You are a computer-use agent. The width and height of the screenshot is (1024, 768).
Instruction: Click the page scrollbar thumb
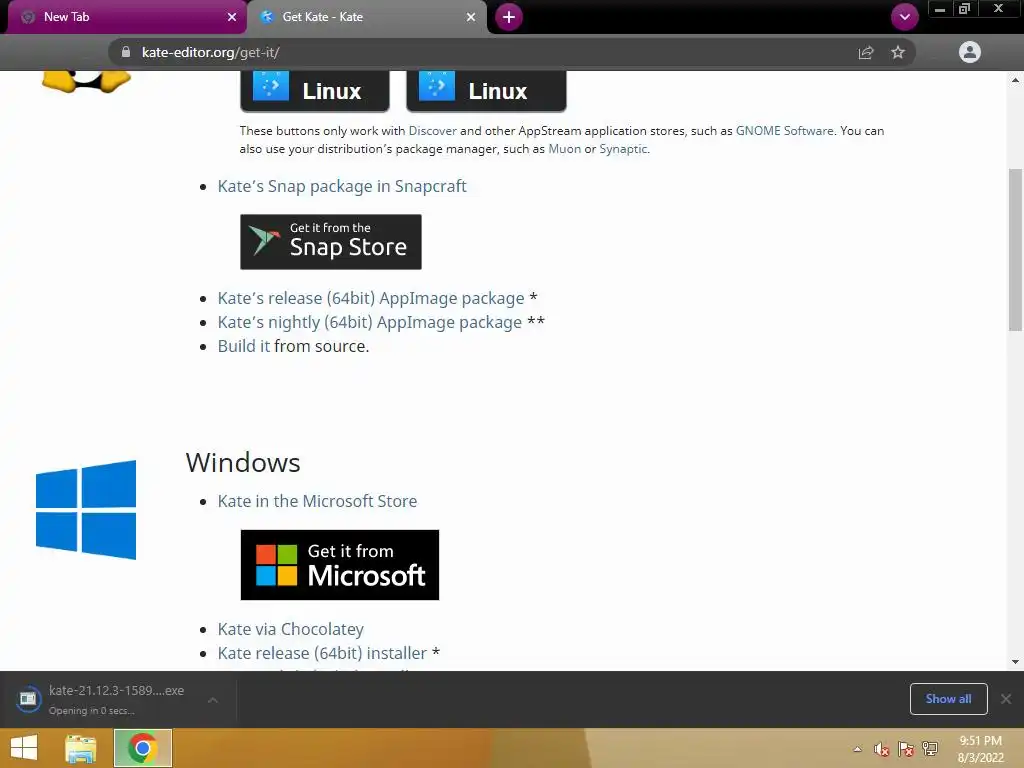pos(1015,249)
